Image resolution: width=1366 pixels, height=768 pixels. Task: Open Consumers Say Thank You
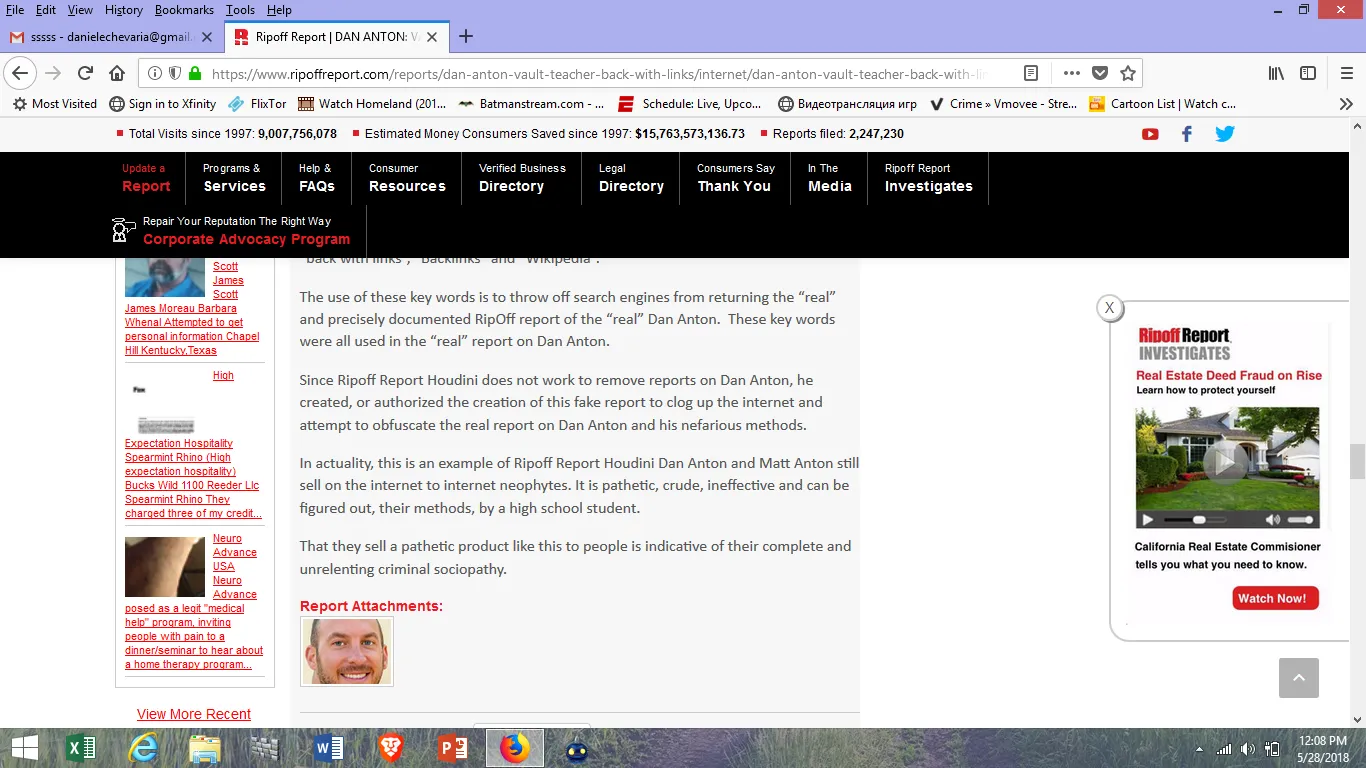(736, 178)
